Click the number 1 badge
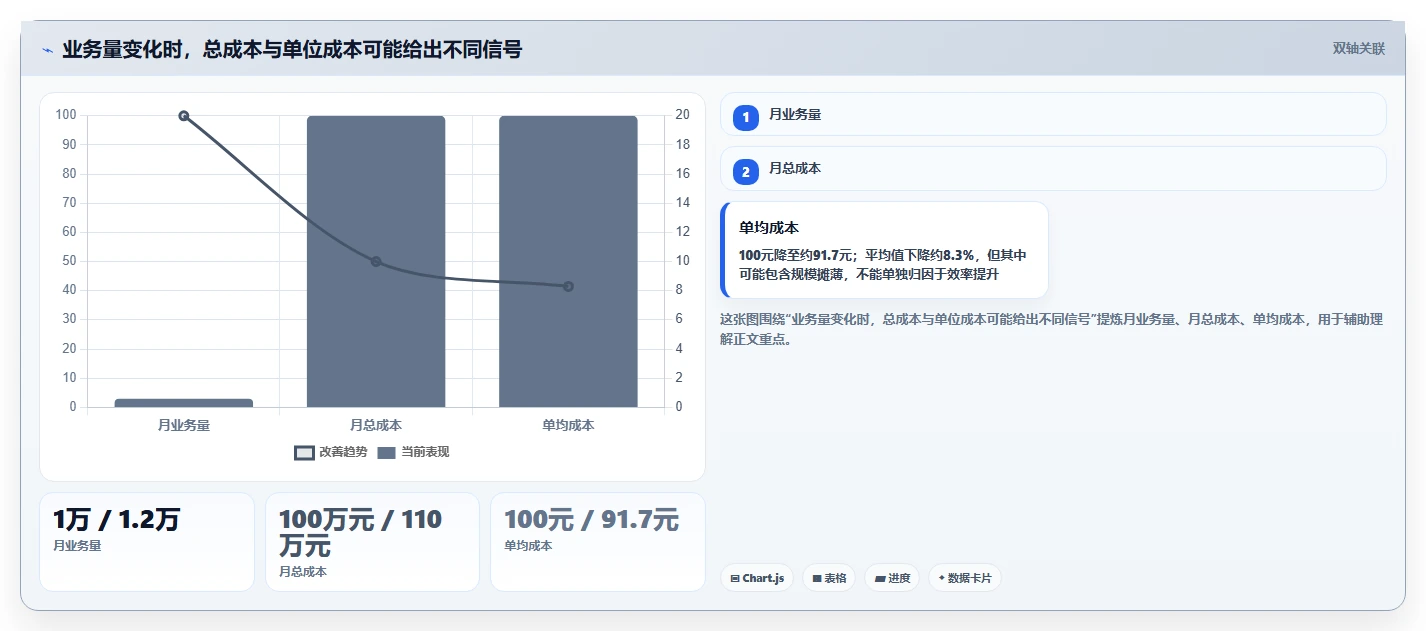The width and height of the screenshot is (1426, 631). (x=745, y=117)
